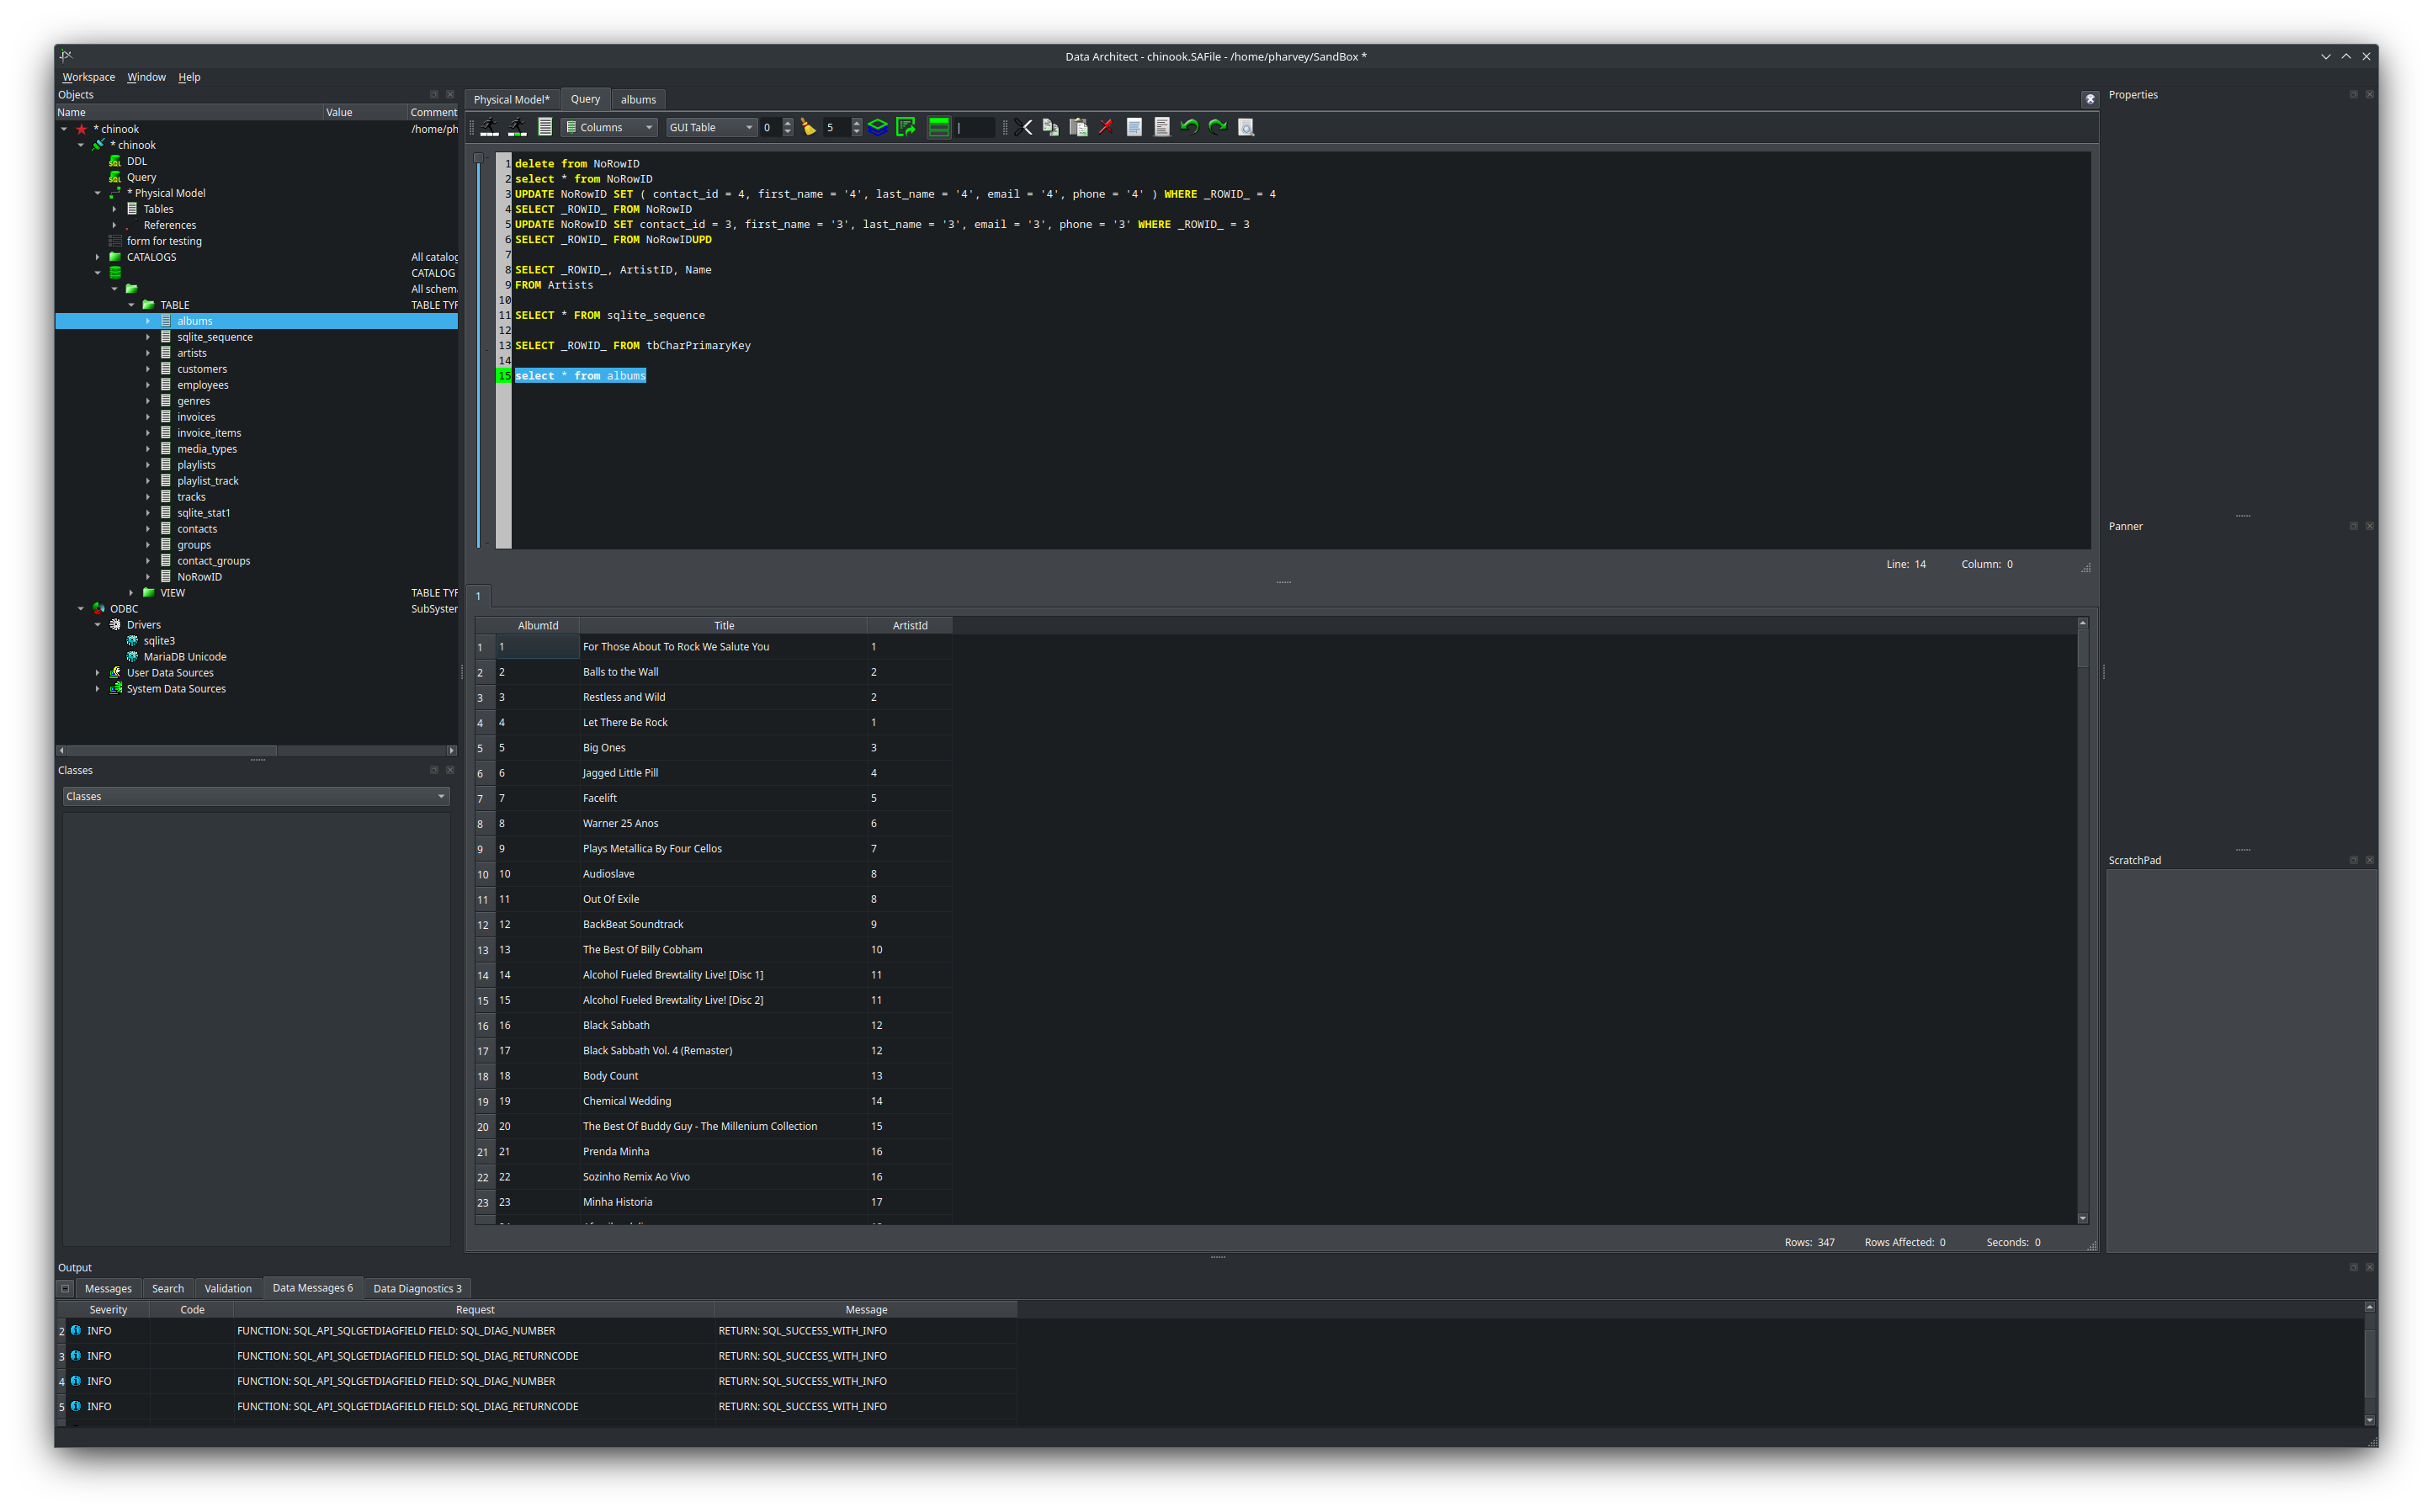Expand the albums table in the tree
This screenshot has height=1512, width=2433.
149,320
